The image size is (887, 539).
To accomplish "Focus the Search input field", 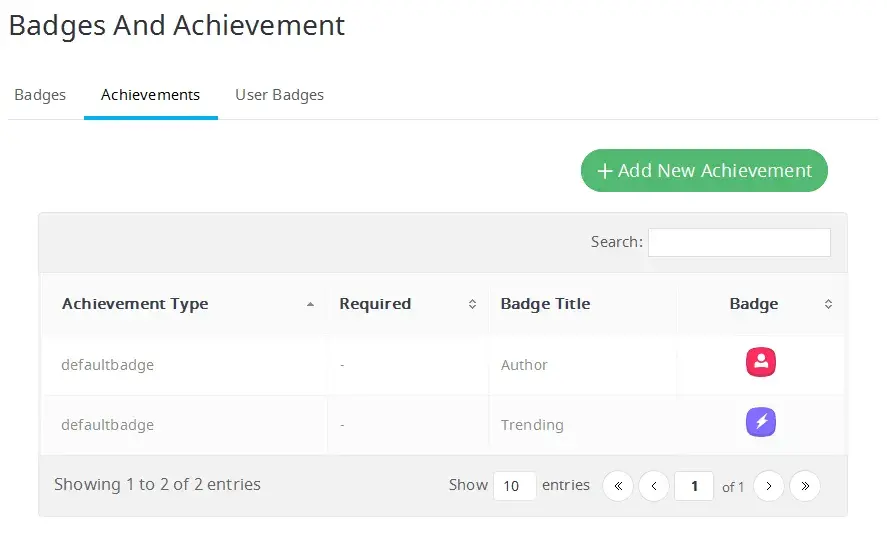I will 738,242.
